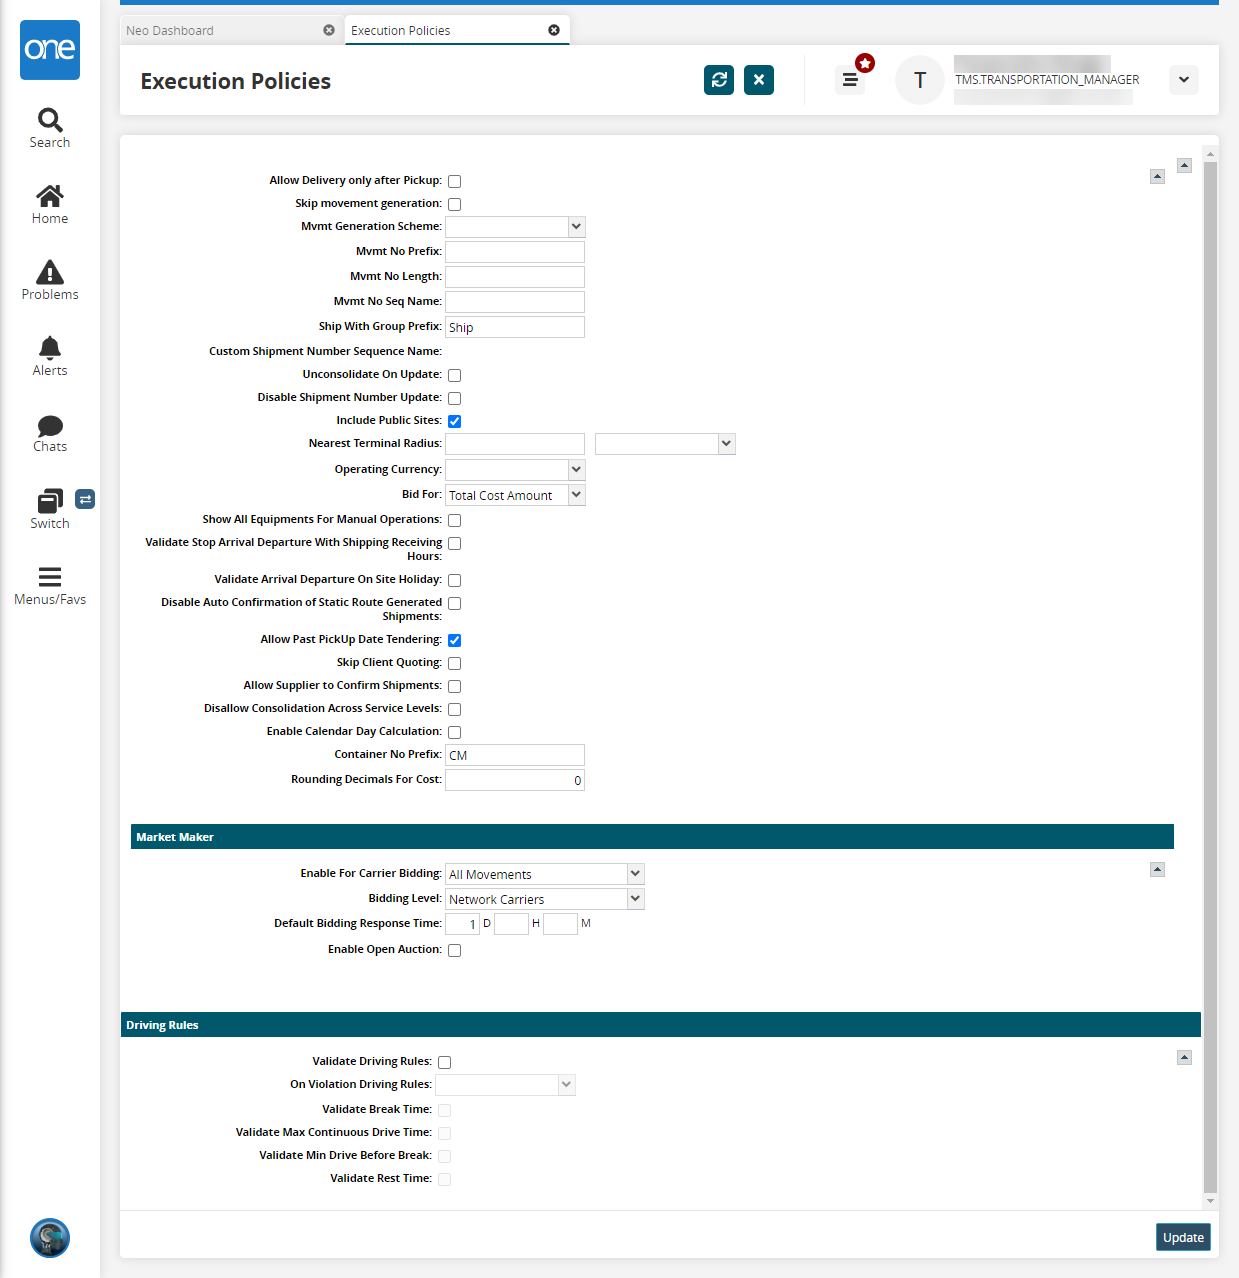Image resolution: width=1239 pixels, height=1278 pixels.
Task: Click Rounding Decimals For Cost field
Action: [515, 780]
